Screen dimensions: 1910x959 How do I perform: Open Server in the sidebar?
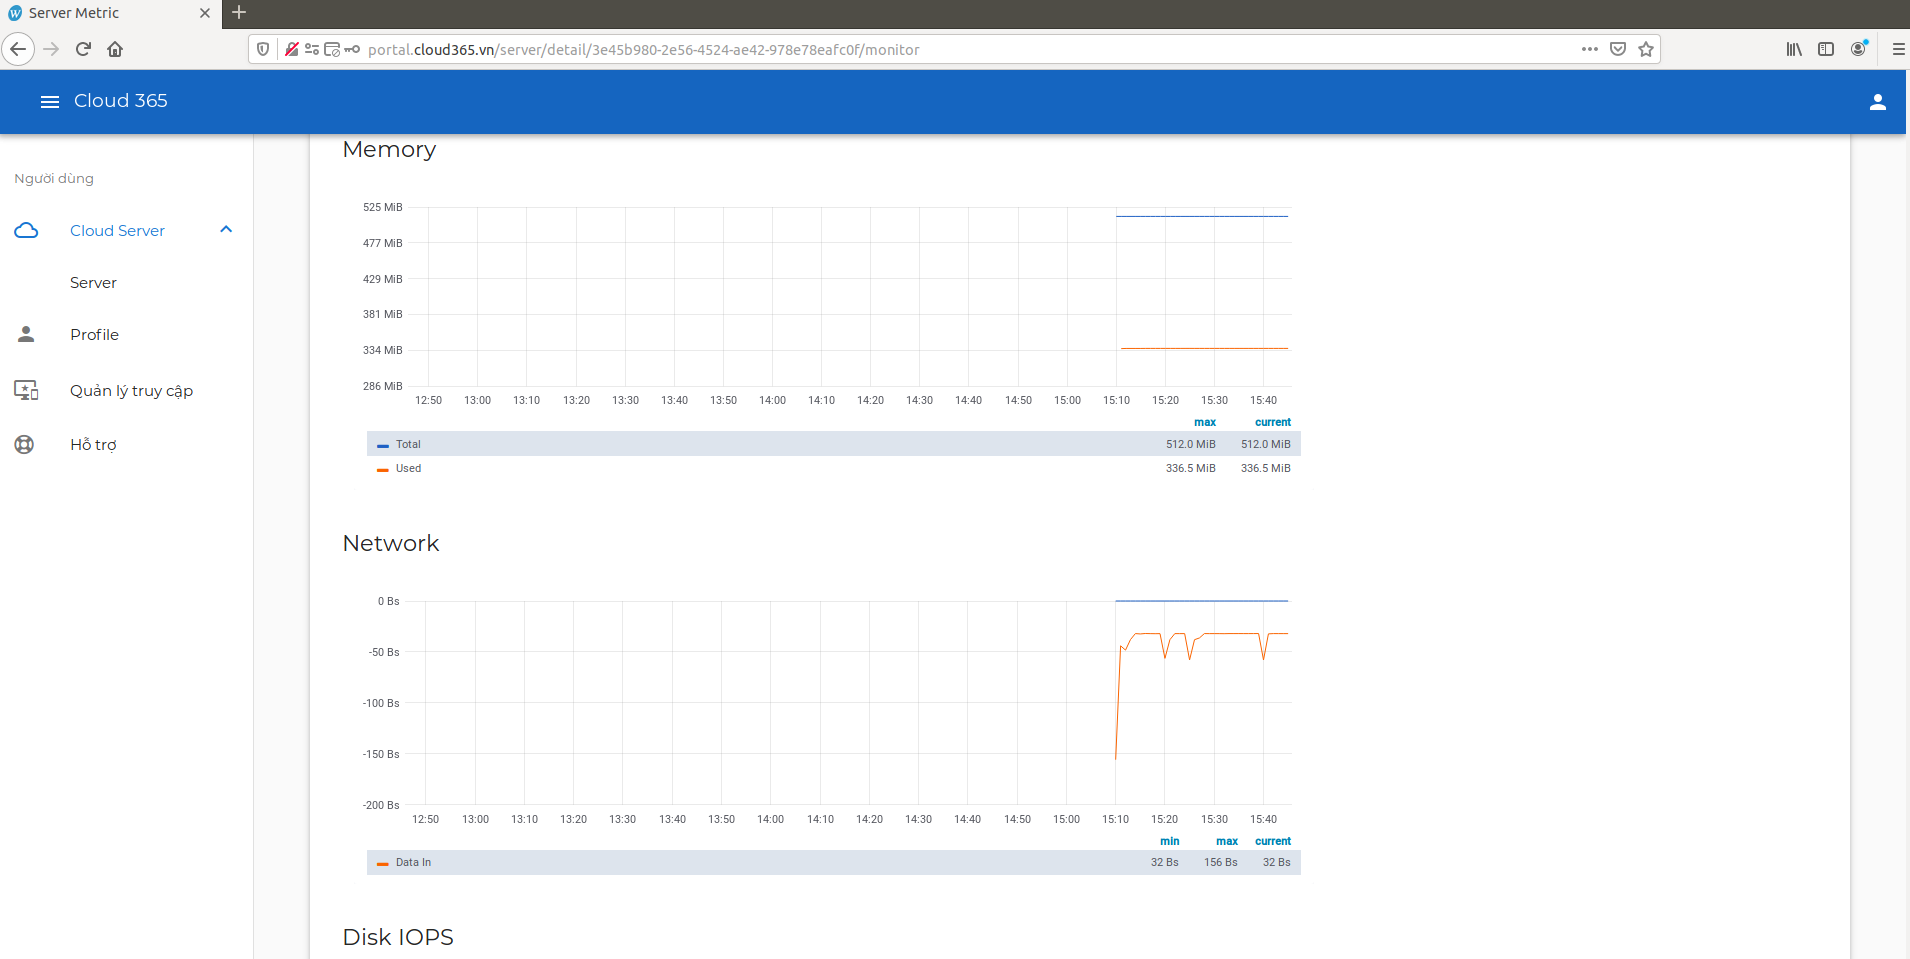[93, 283]
